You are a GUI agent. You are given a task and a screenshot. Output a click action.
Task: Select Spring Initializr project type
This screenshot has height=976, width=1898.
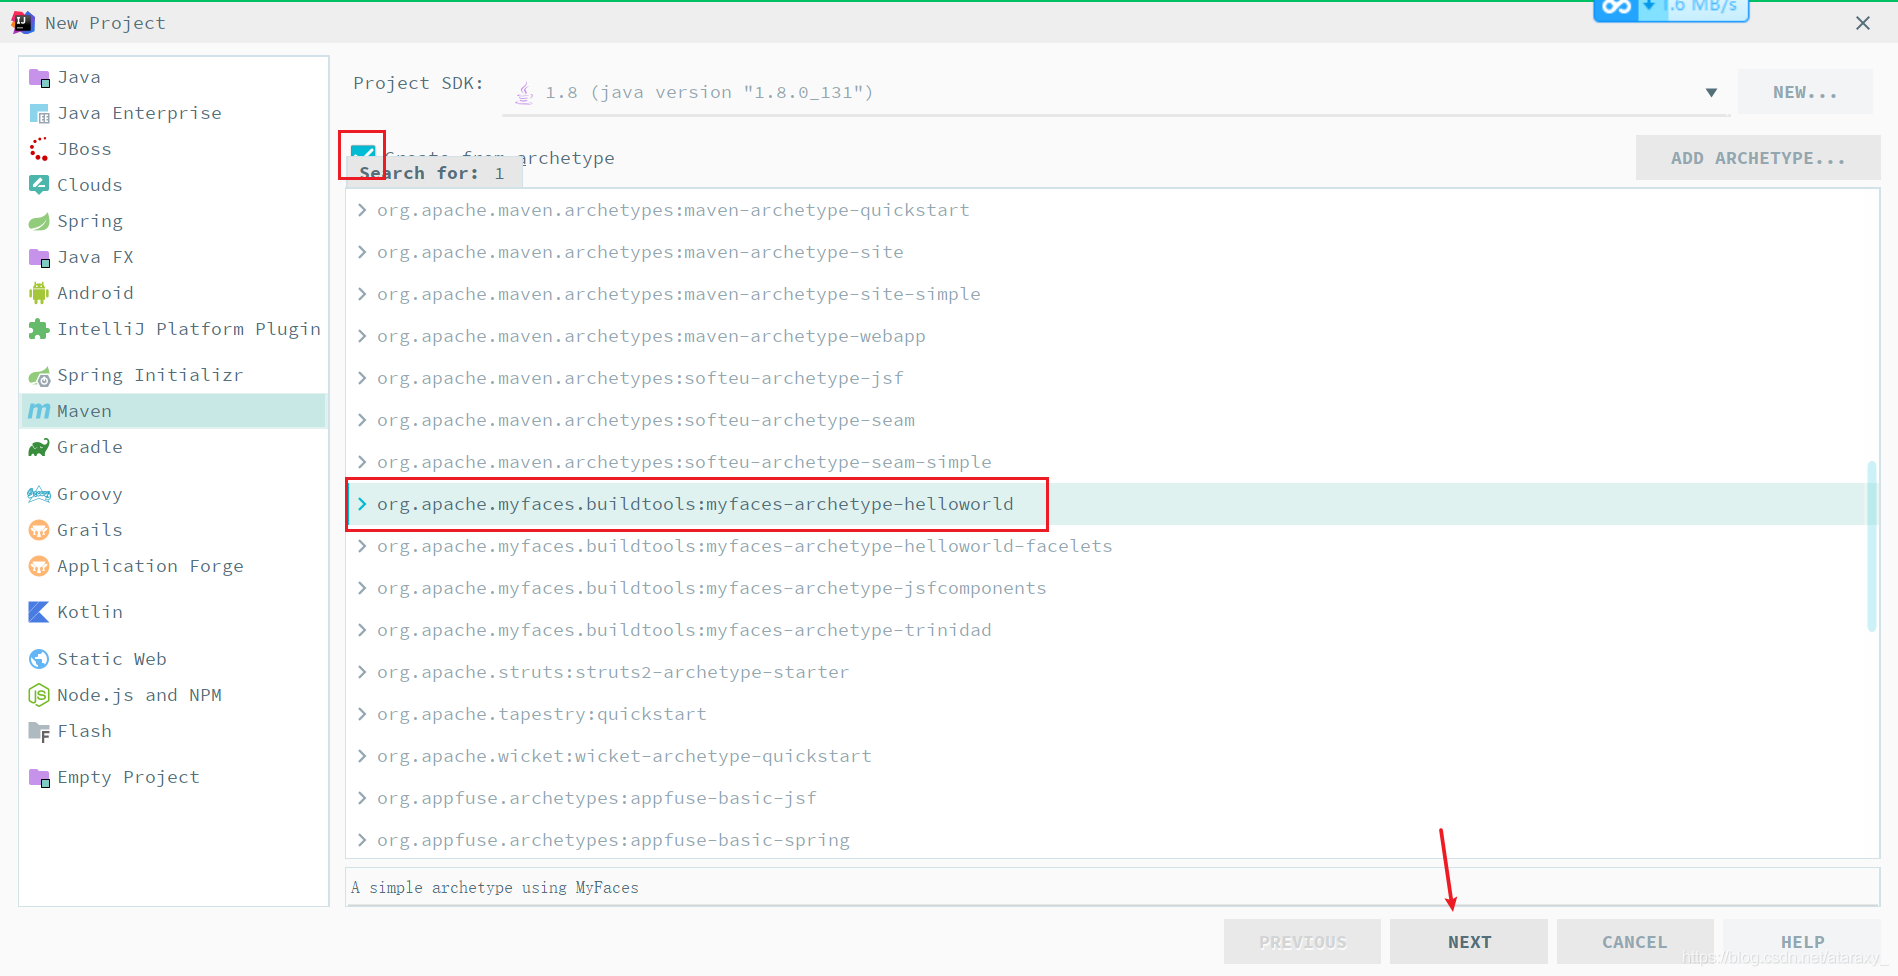[x=173, y=375]
